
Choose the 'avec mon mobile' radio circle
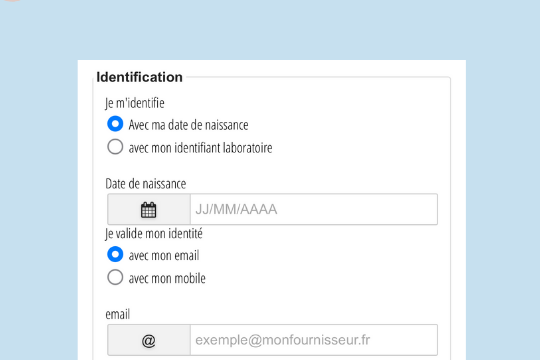(115, 277)
